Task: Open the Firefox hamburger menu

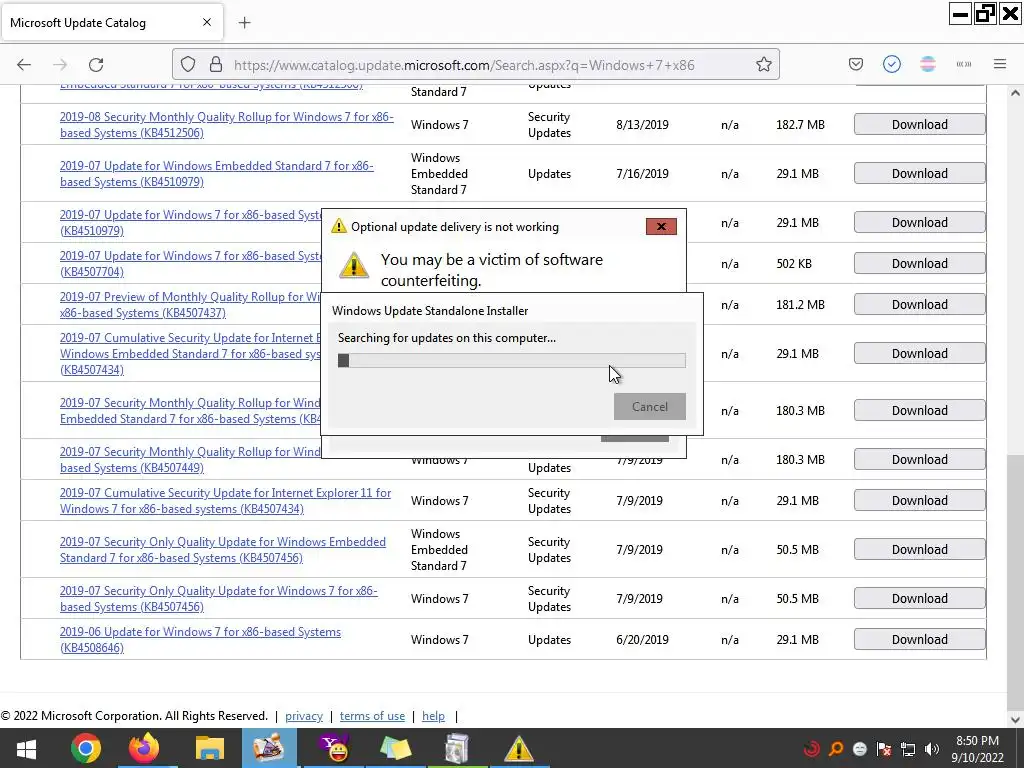Action: coord(1000,65)
